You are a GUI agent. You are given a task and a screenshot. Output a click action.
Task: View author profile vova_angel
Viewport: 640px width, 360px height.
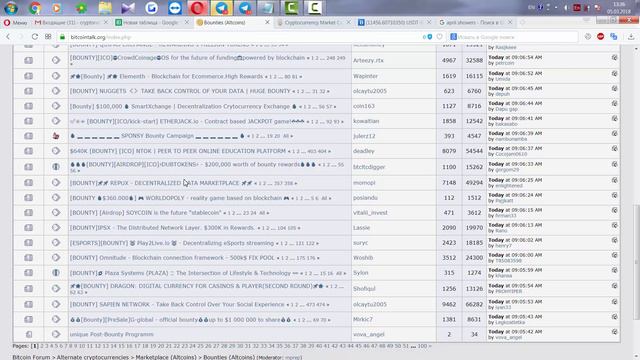pos(369,334)
